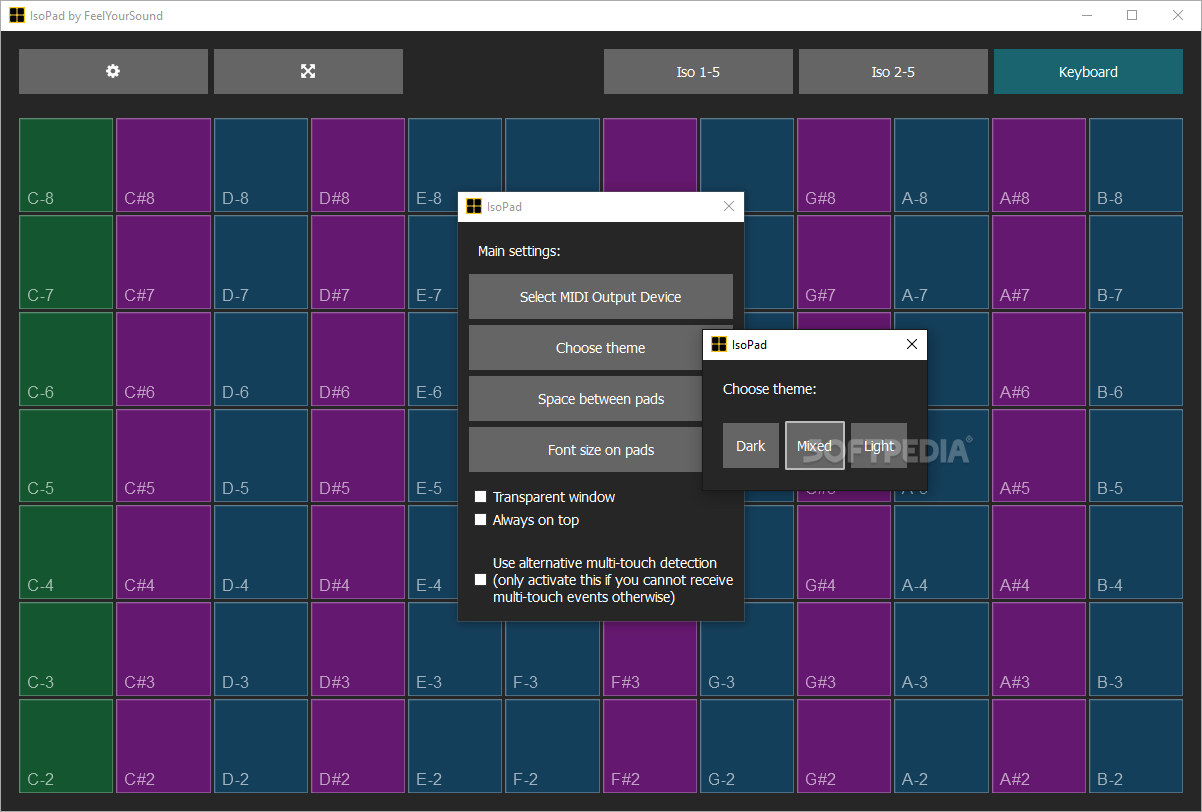This screenshot has width=1202, height=812.
Task: Click IsoPad icon in Choose theme dialog title
Action: click(x=719, y=344)
